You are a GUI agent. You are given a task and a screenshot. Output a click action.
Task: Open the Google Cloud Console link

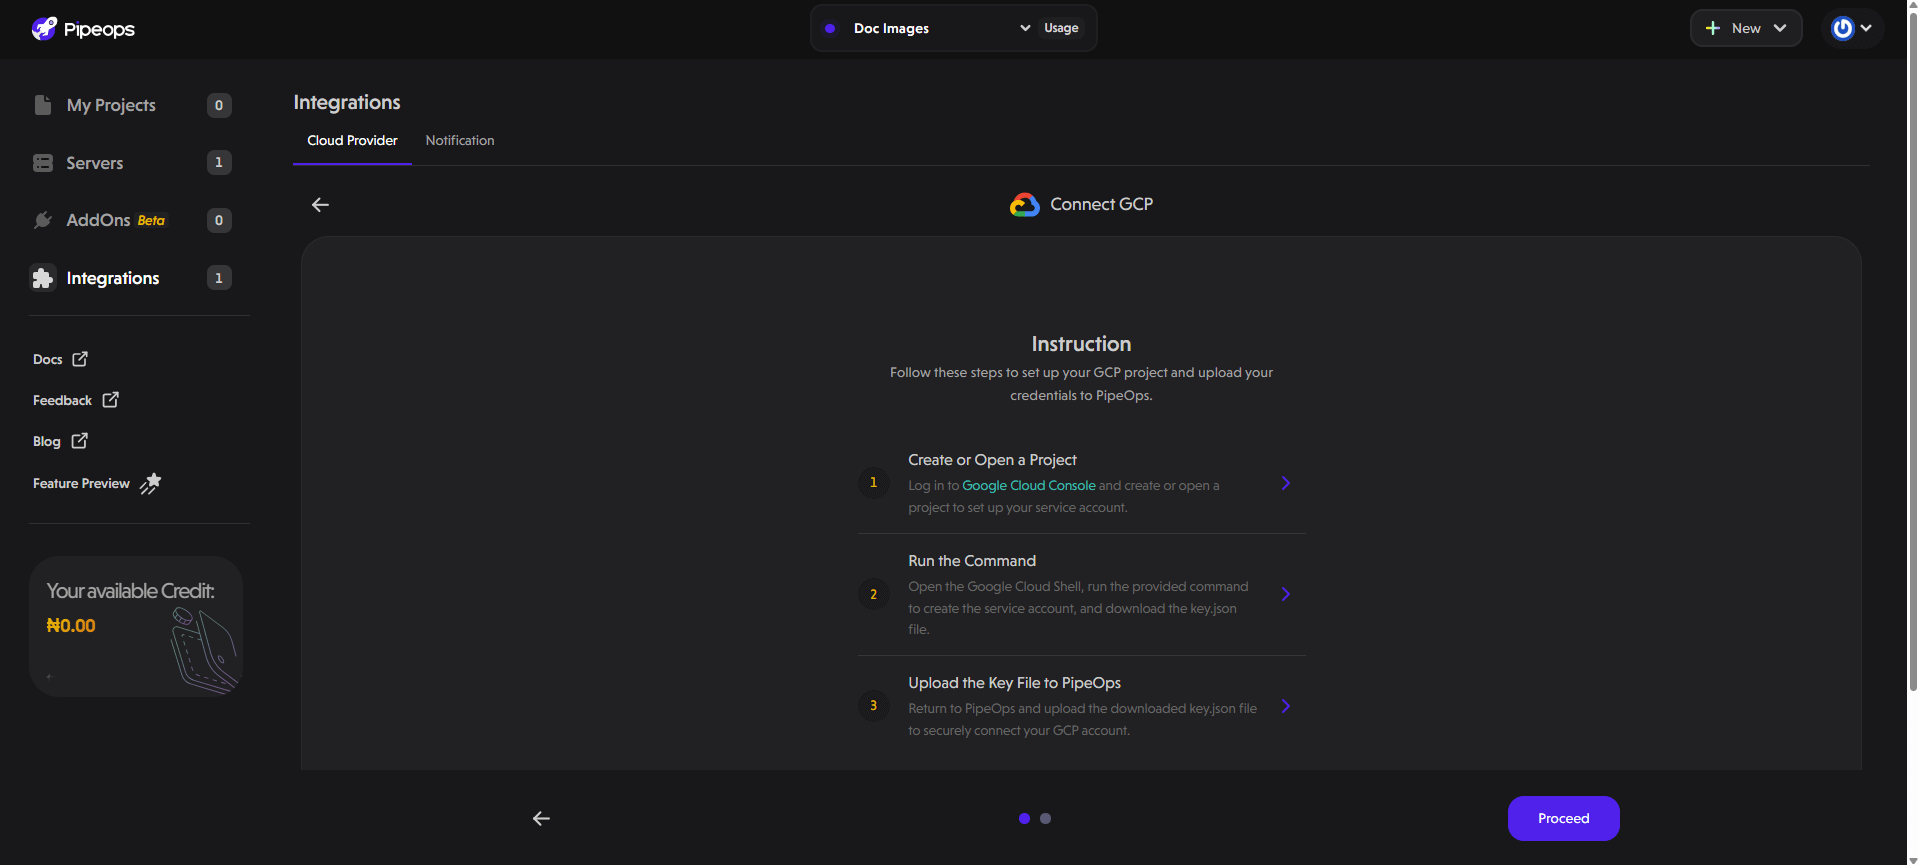pos(1029,485)
